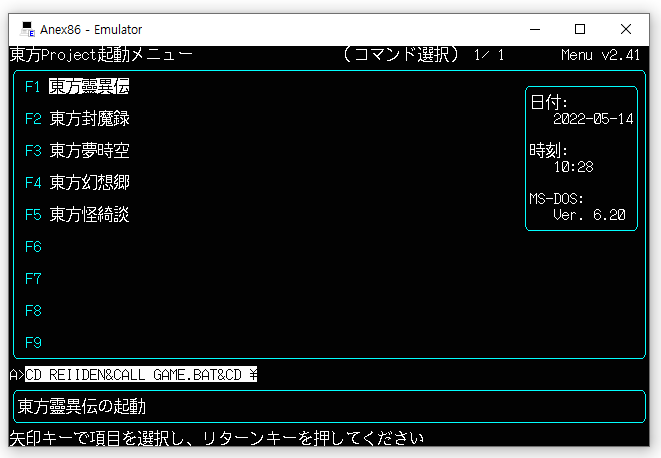
Task: Click the 時刻 label
Action: (549, 151)
